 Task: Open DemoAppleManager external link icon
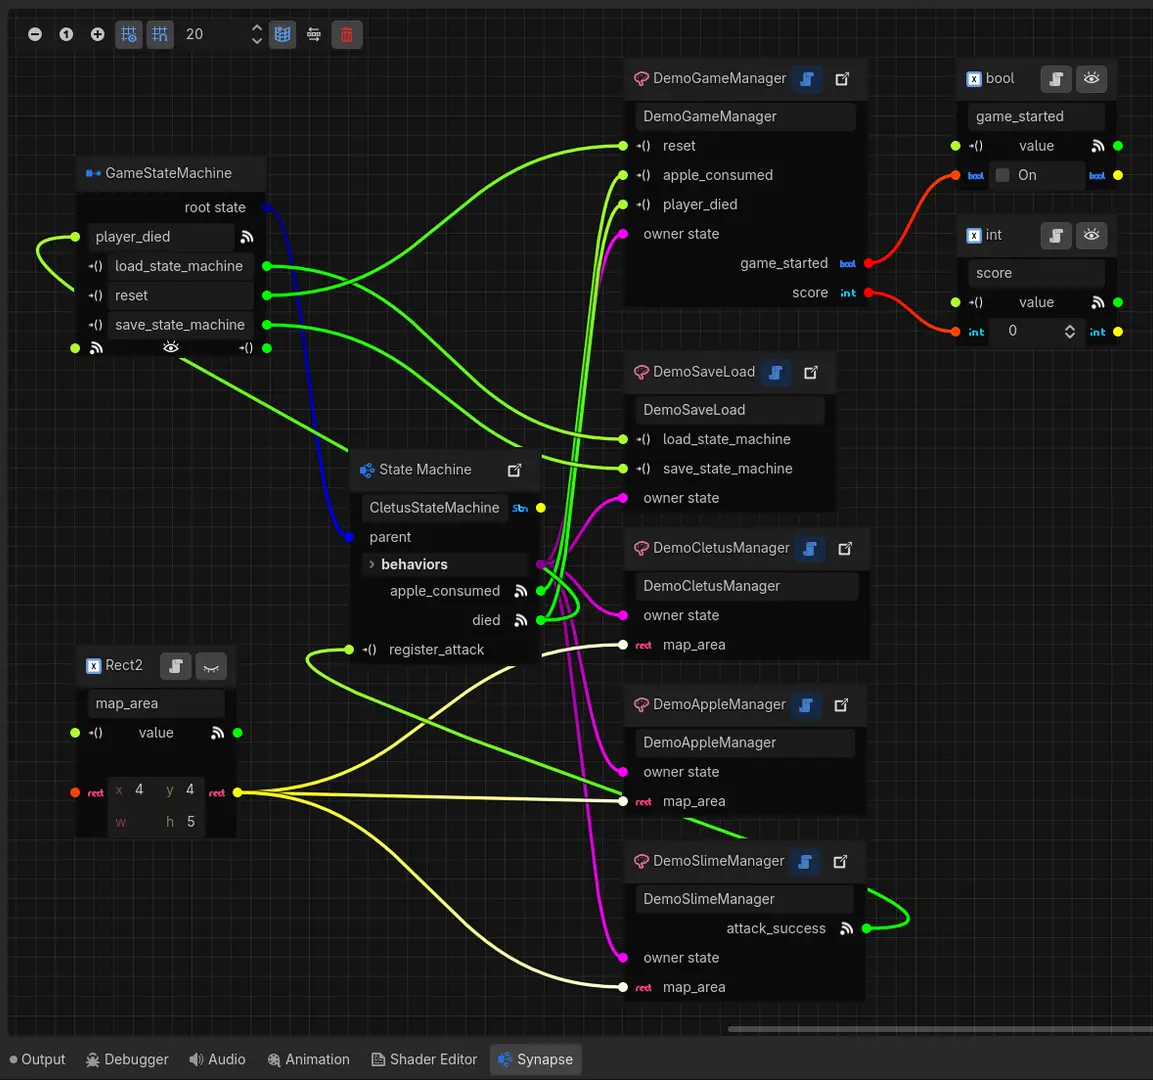tap(841, 705)
